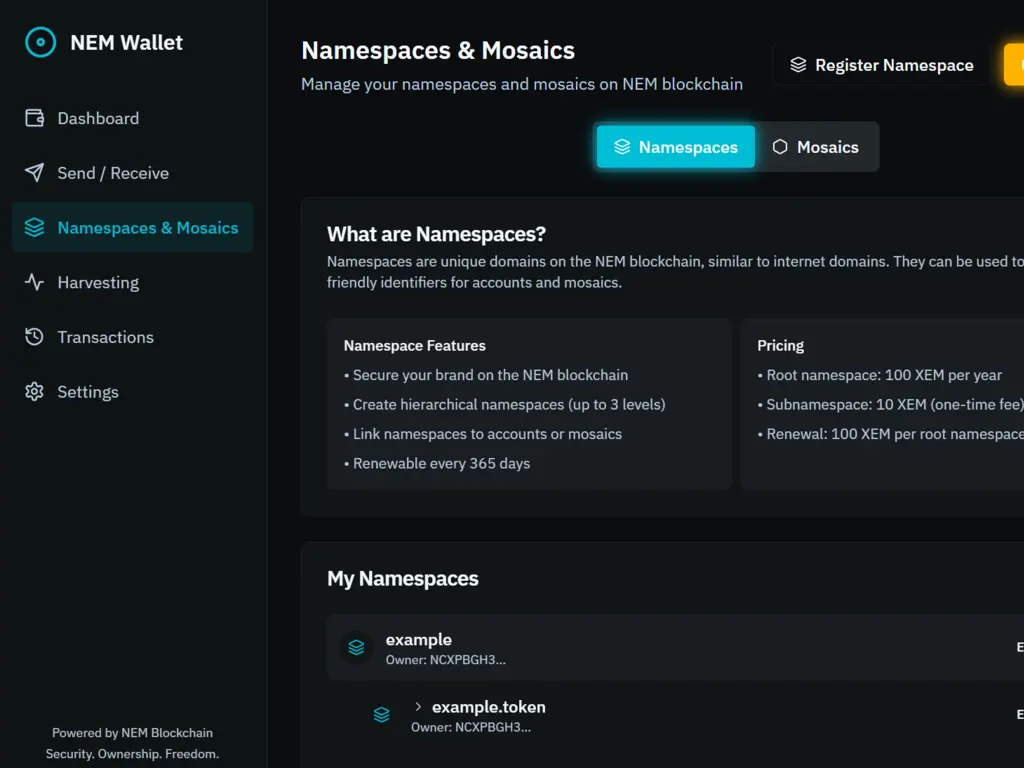Click the Register Namespace button
This screenshot has width=1024, height=768.
click(882, 65)
